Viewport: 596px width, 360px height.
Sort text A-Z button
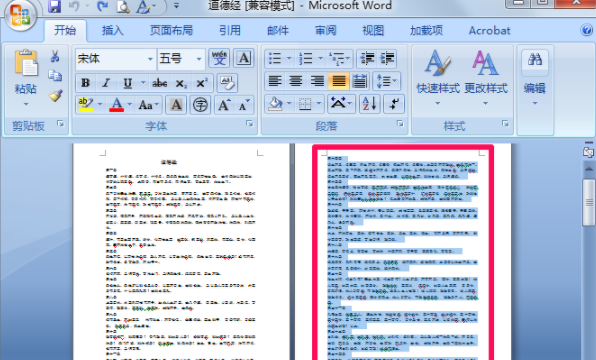pos(369,103)
